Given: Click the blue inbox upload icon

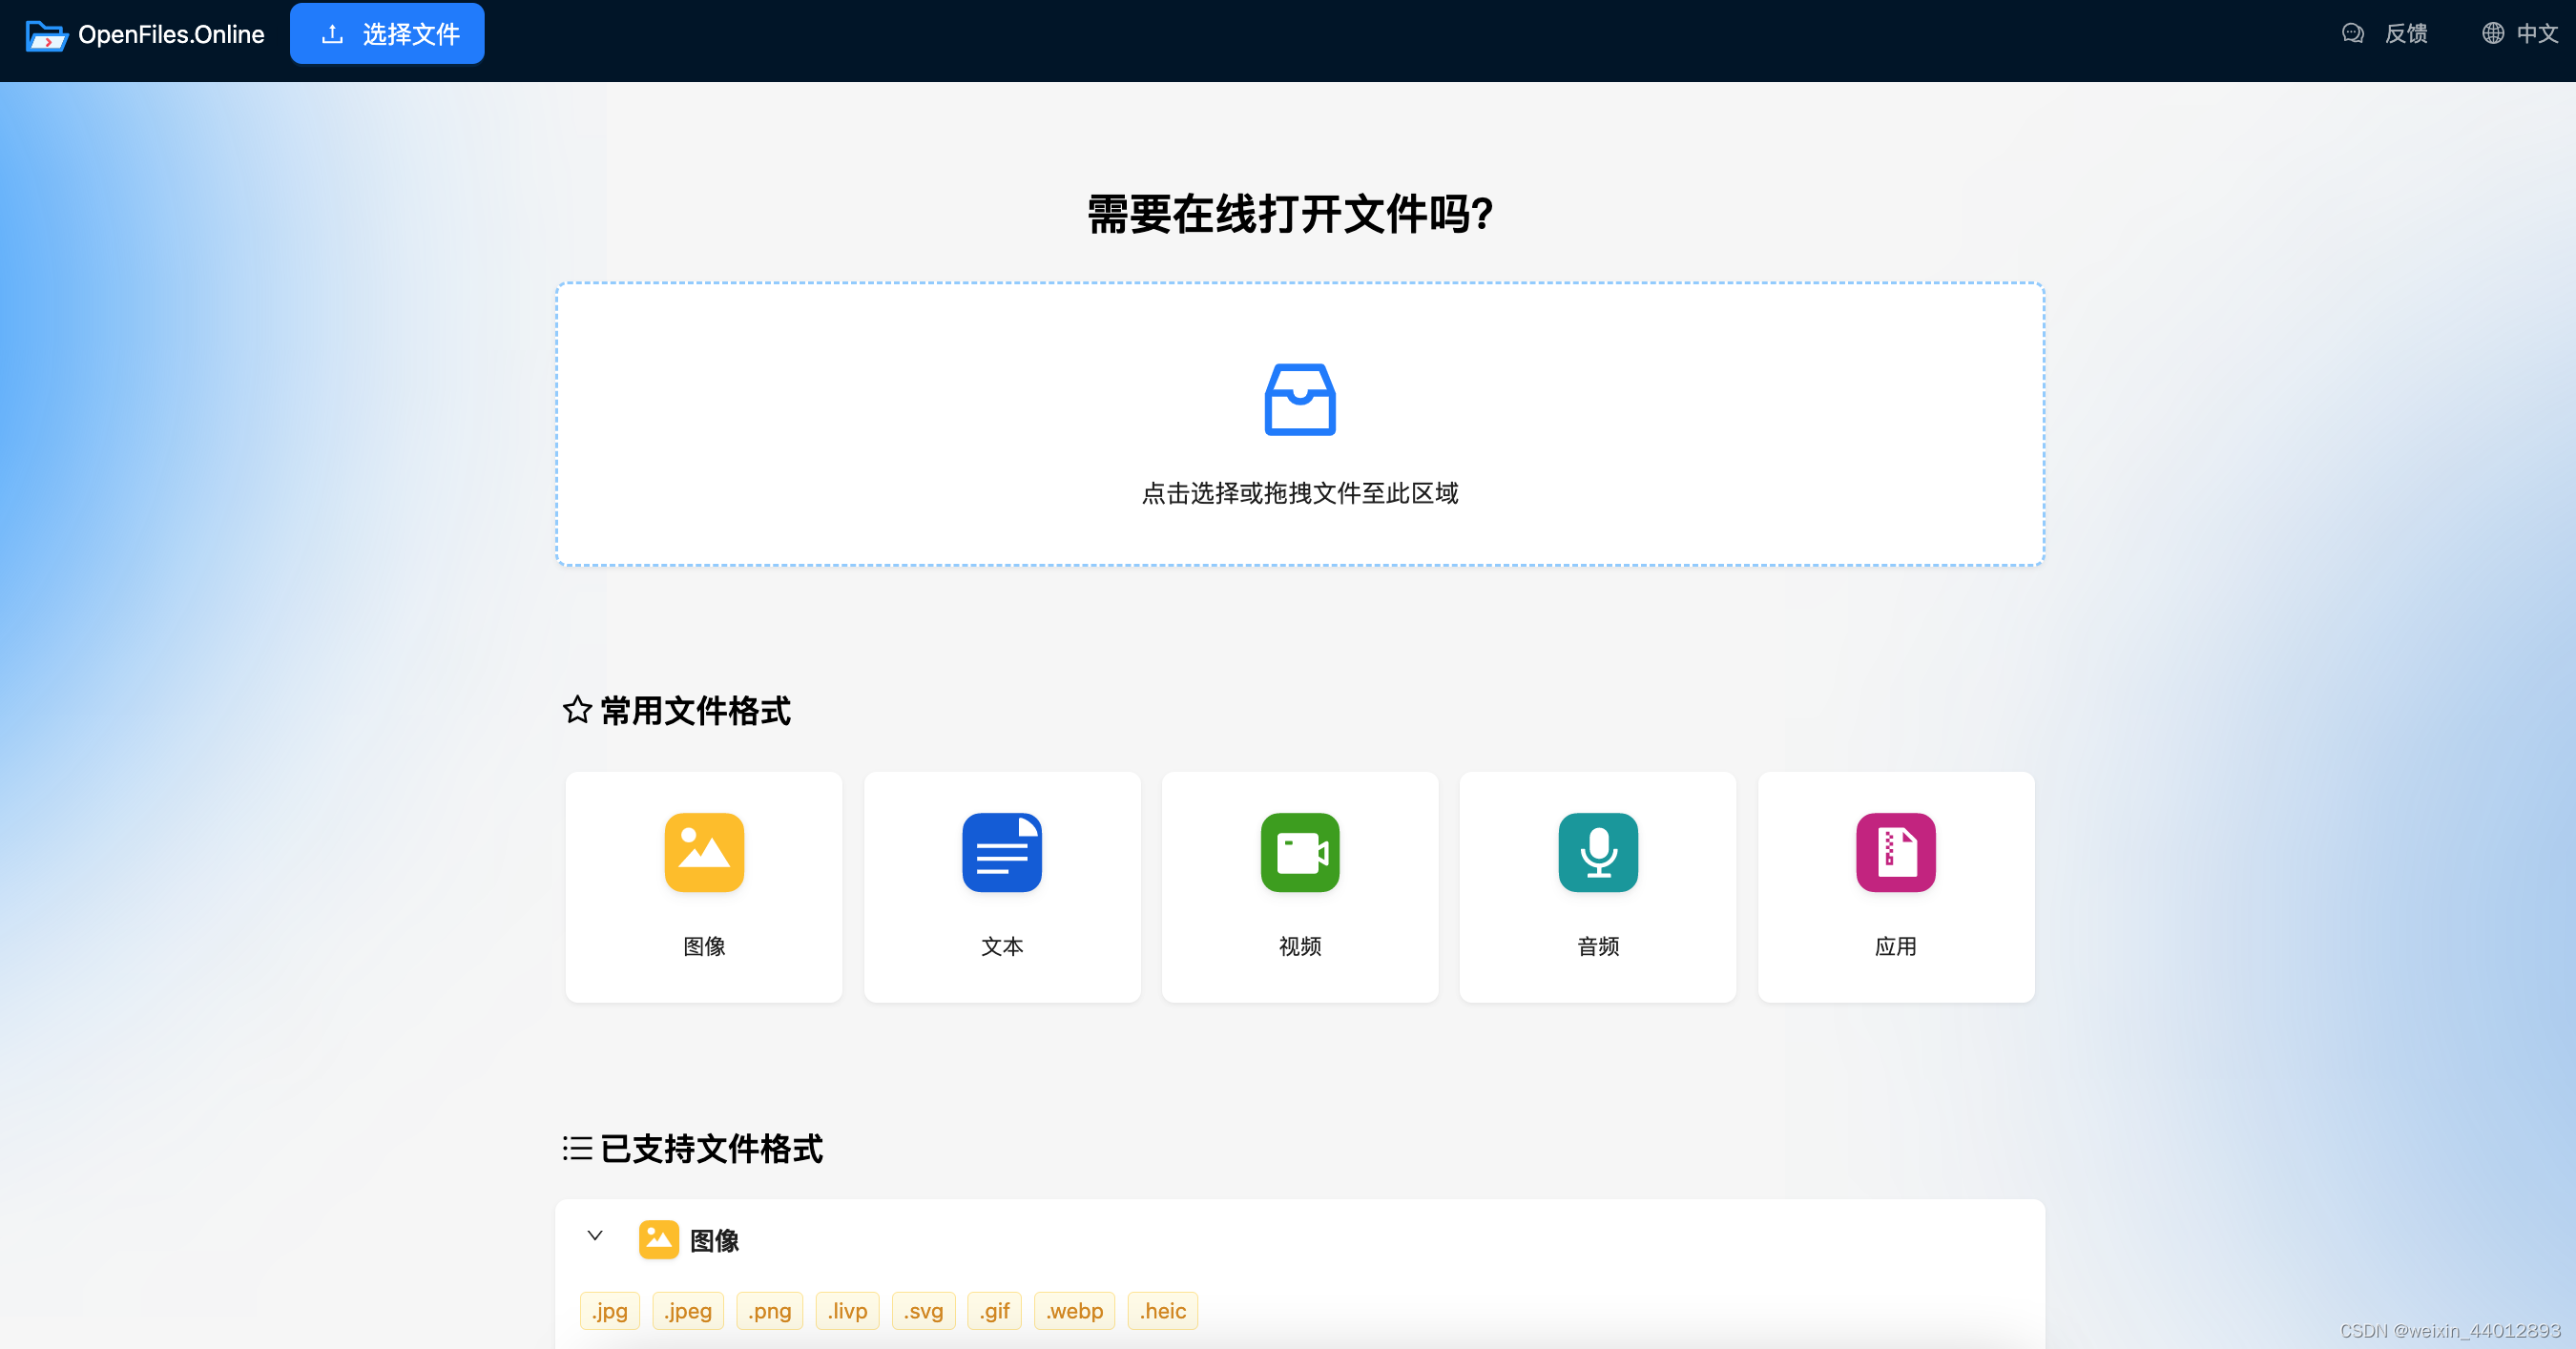Looking at the screenshot, I should [x=1300, y=400].
